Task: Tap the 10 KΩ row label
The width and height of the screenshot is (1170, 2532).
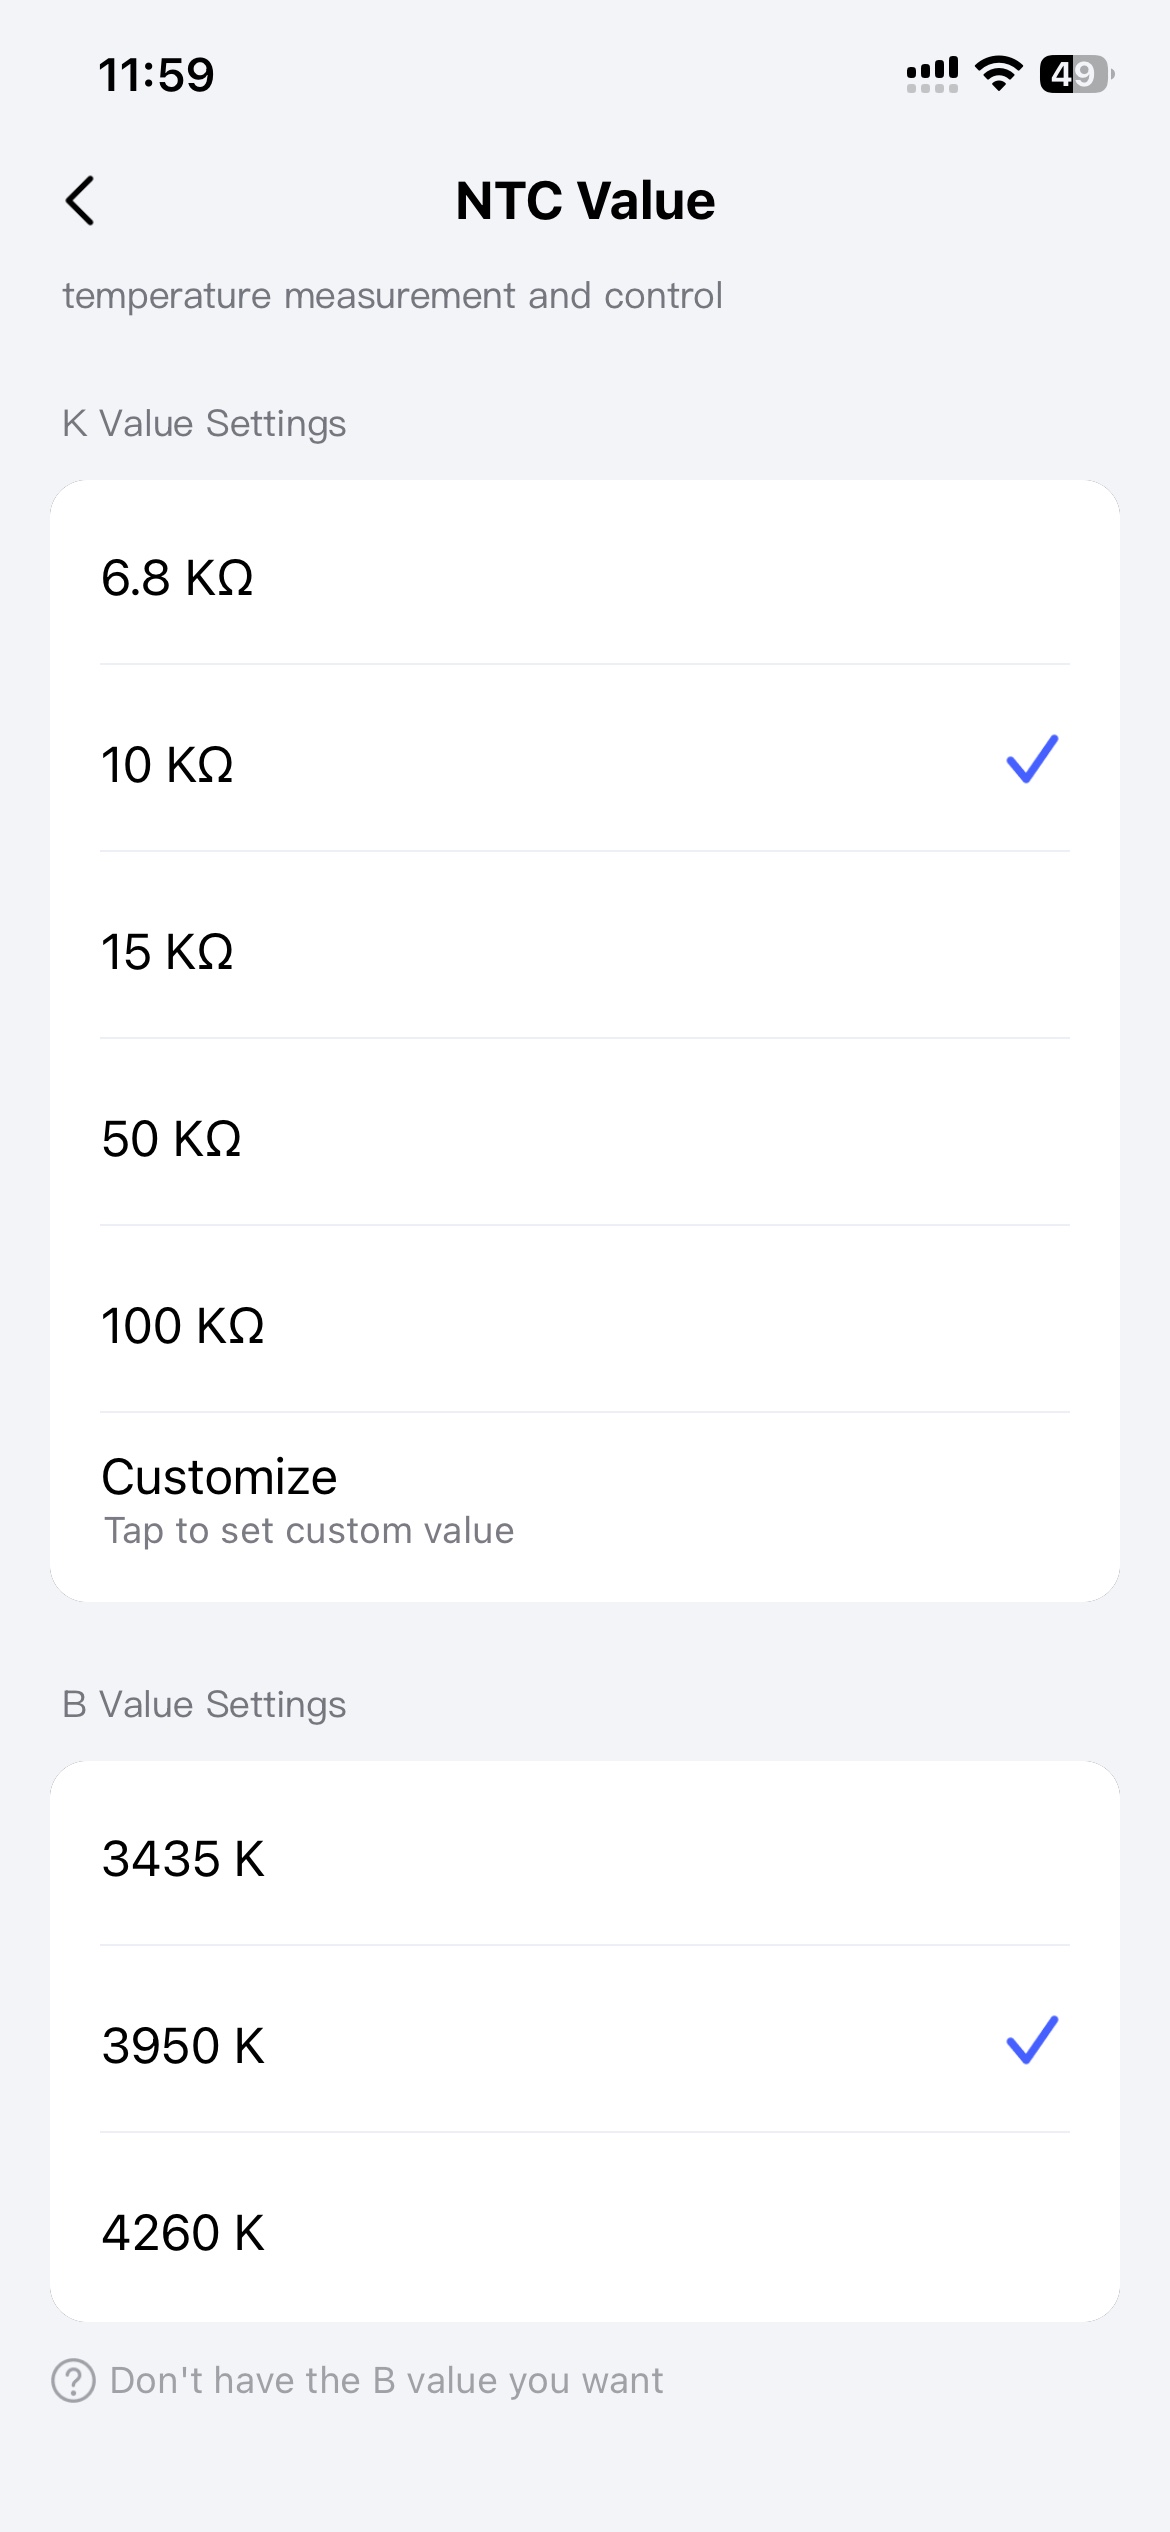Action: click(168, 765)
